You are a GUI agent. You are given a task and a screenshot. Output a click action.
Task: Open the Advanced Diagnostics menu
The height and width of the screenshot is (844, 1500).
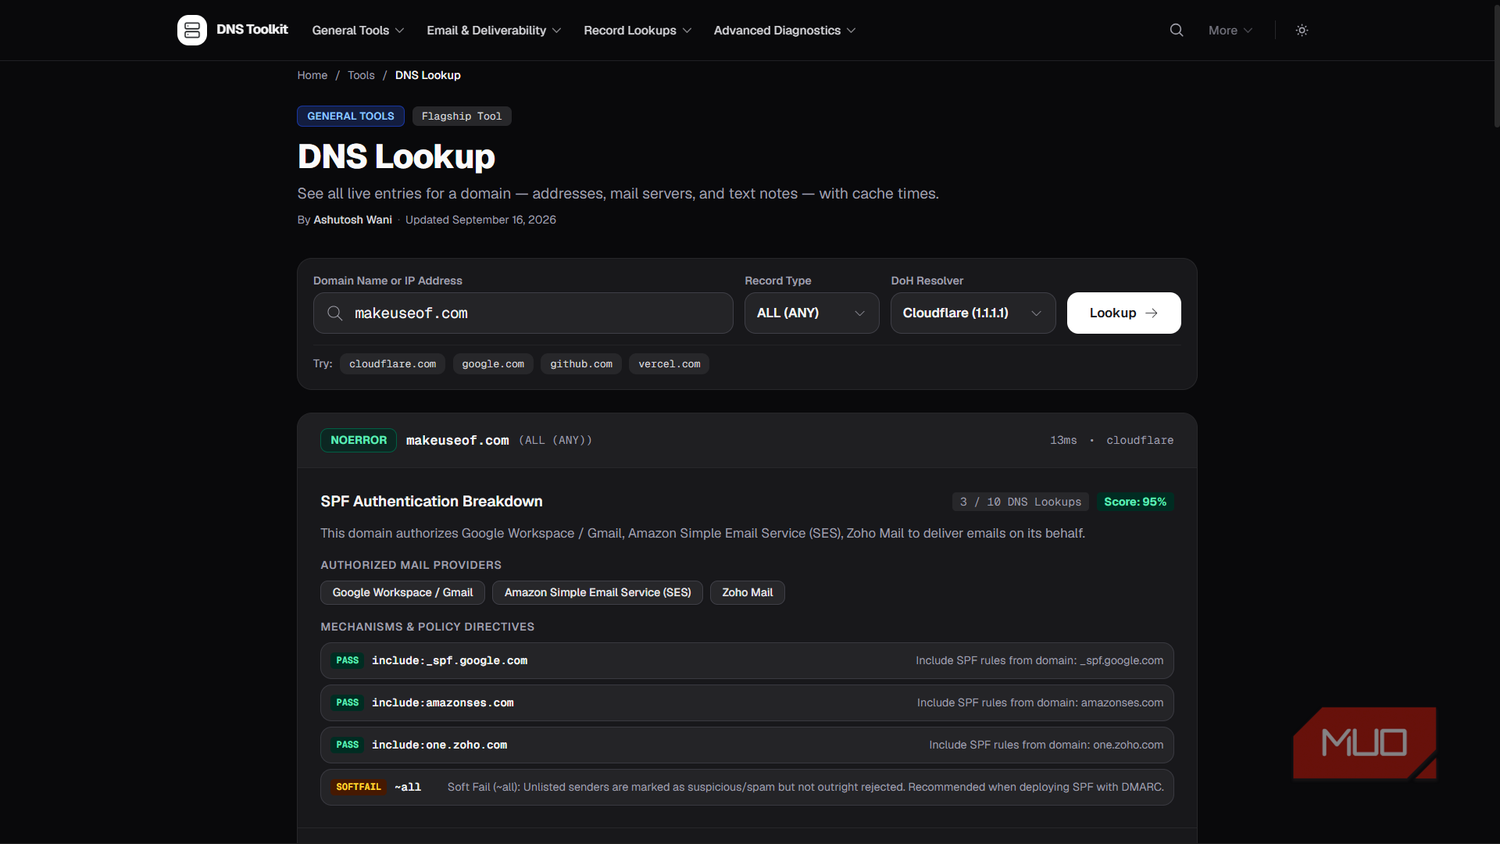[x=785, y=30]
